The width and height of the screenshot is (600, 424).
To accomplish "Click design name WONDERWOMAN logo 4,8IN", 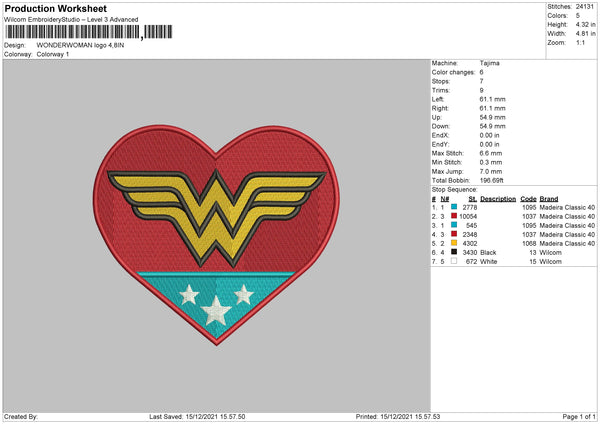I will coord(80,45).
